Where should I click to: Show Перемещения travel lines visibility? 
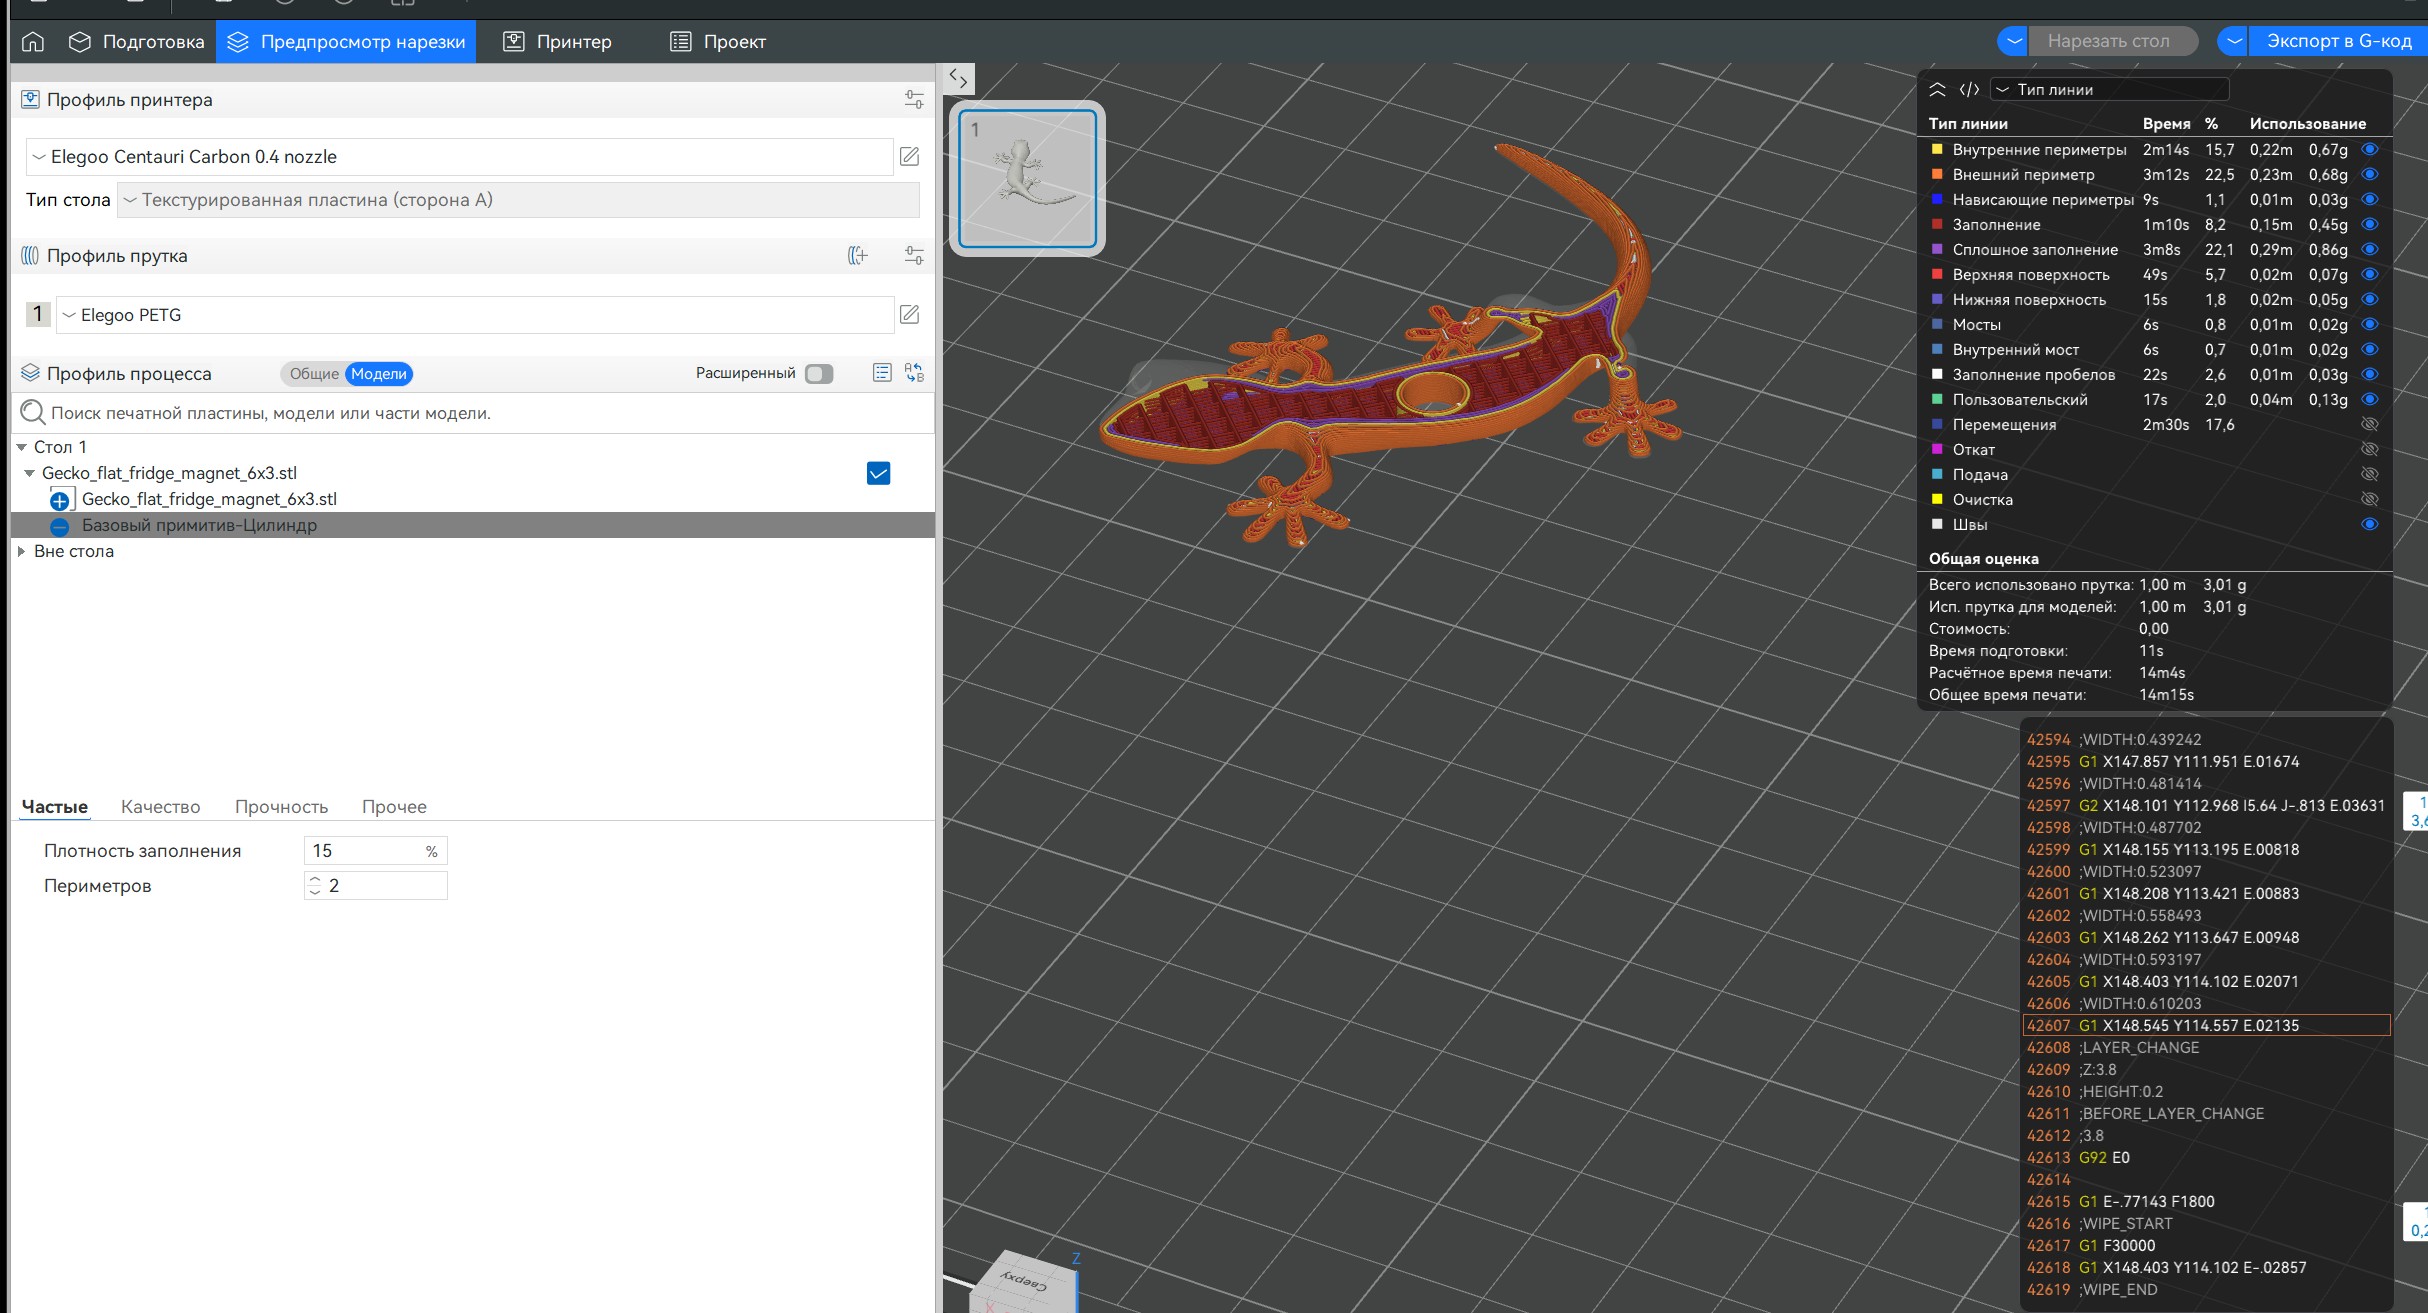pos(2369,424)
